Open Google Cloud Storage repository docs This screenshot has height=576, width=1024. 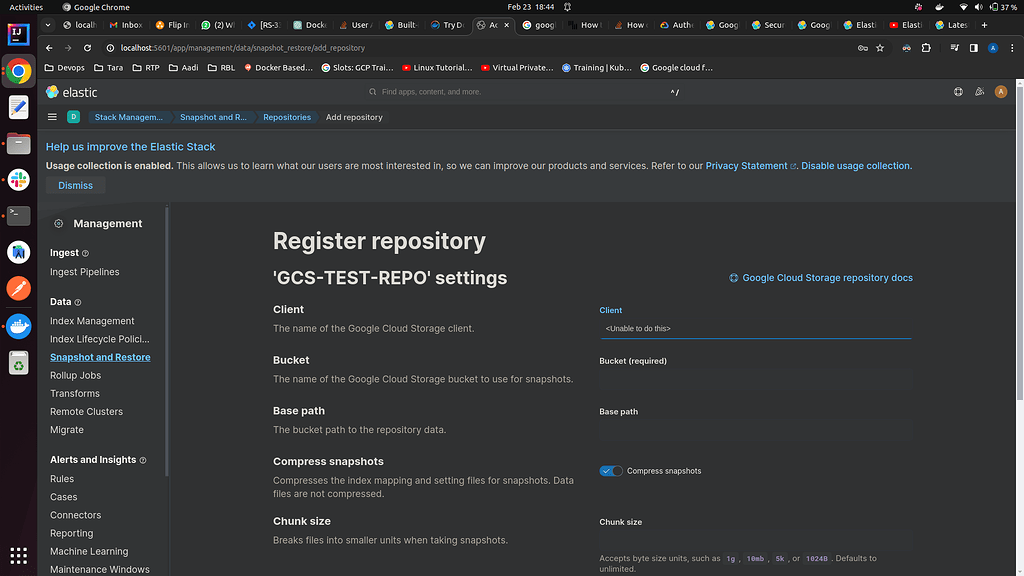pyautogui.click(x=827, y=277)
